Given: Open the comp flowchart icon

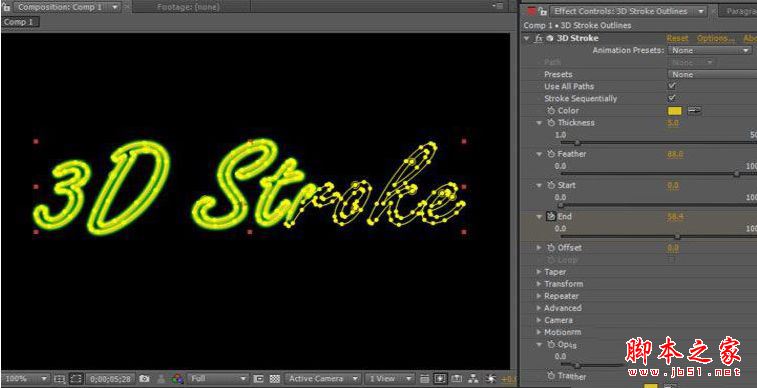Looking at the screenshot, I should [474, 379].
